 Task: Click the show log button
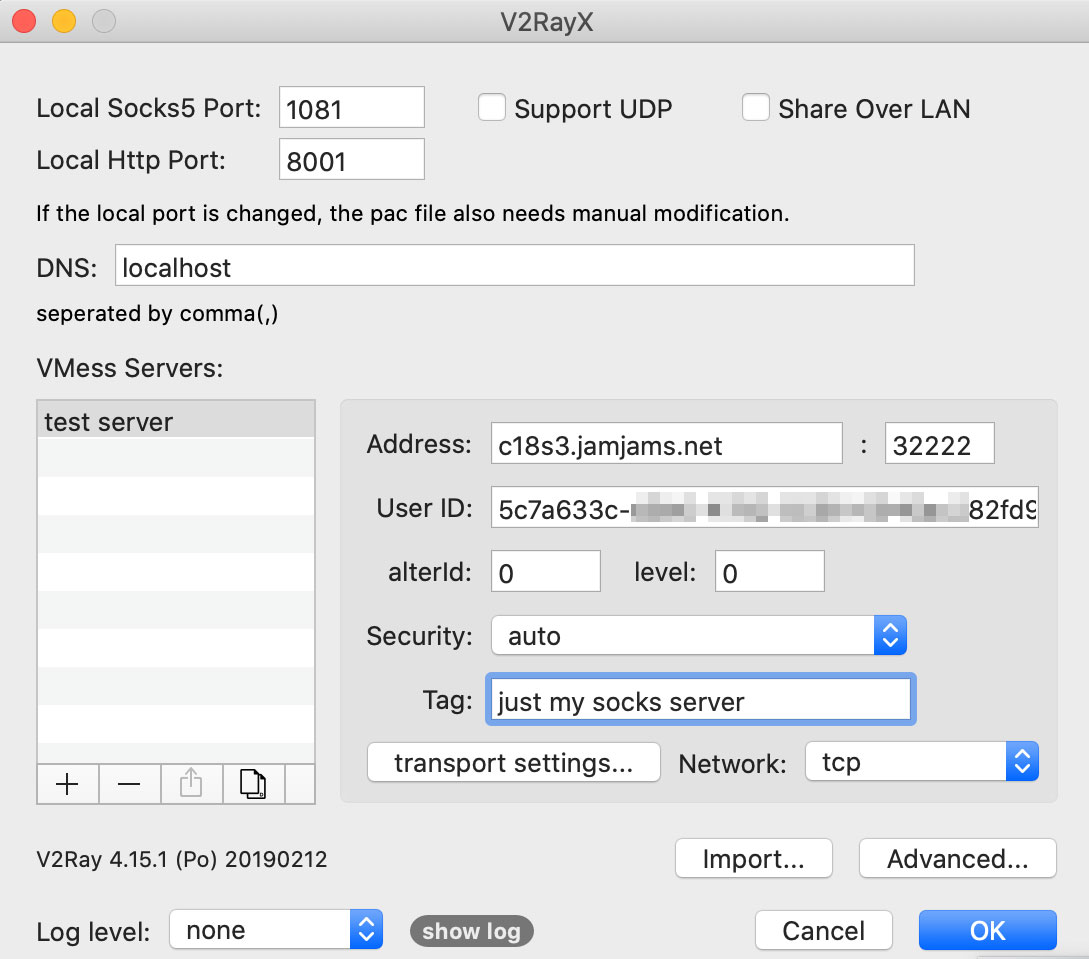click(472, 931)
